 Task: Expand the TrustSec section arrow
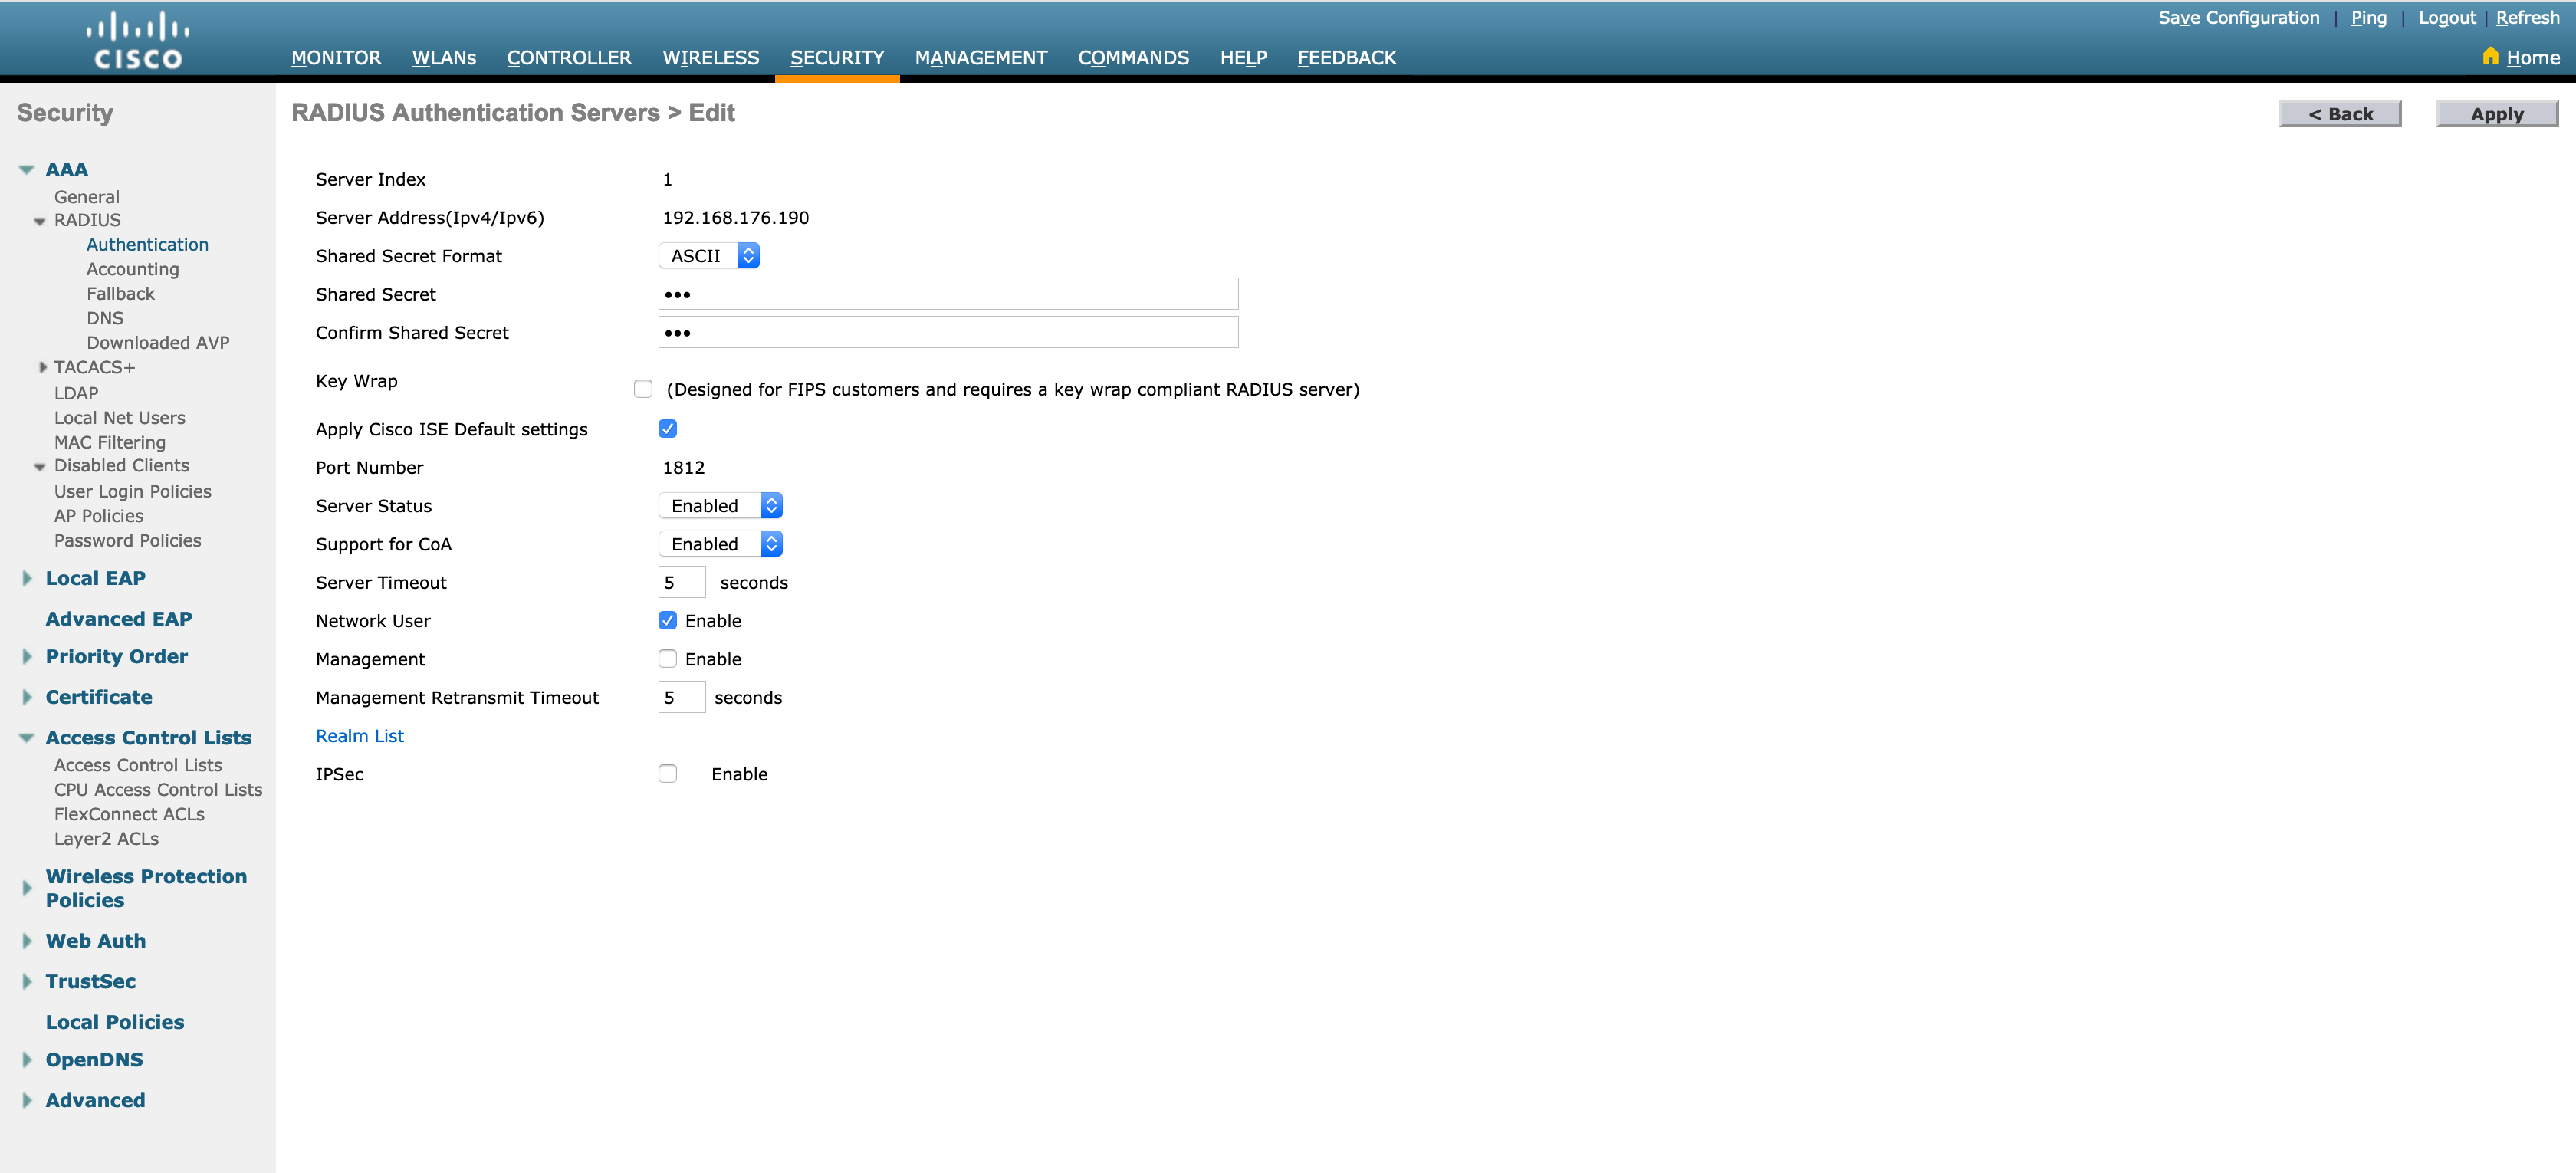pos(27,982)
